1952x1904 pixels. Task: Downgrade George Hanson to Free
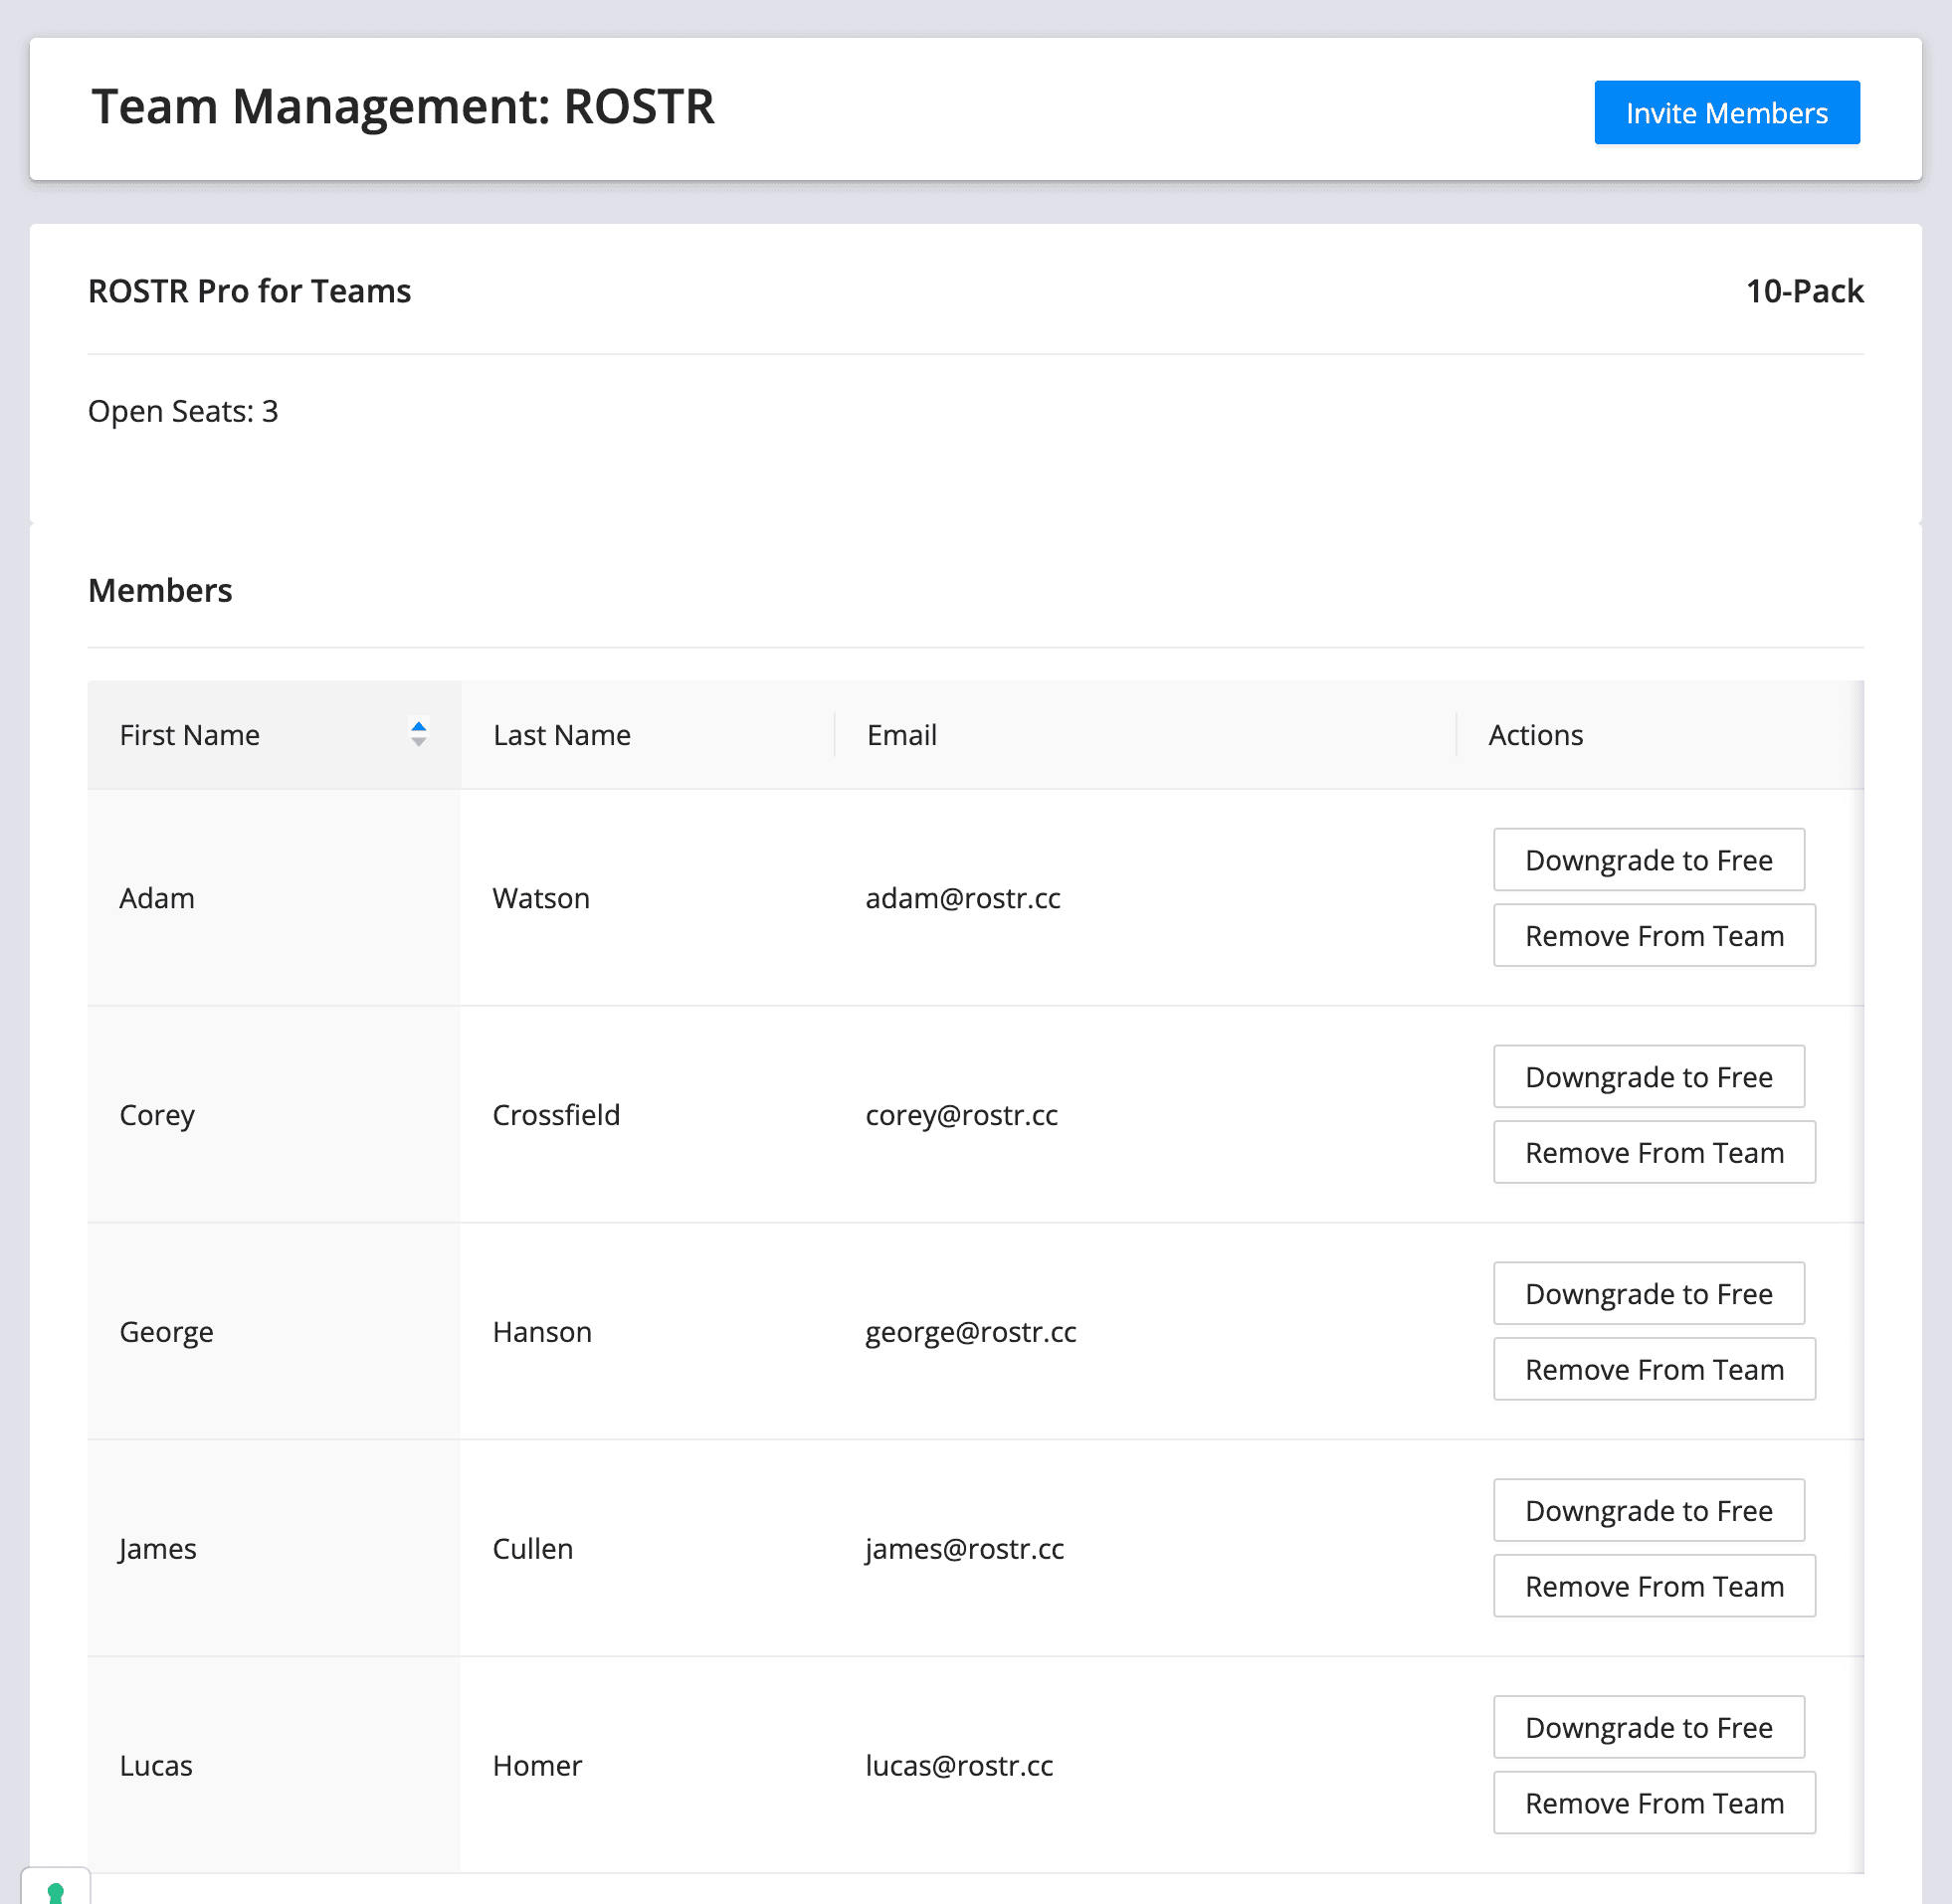[1648, 1294]
